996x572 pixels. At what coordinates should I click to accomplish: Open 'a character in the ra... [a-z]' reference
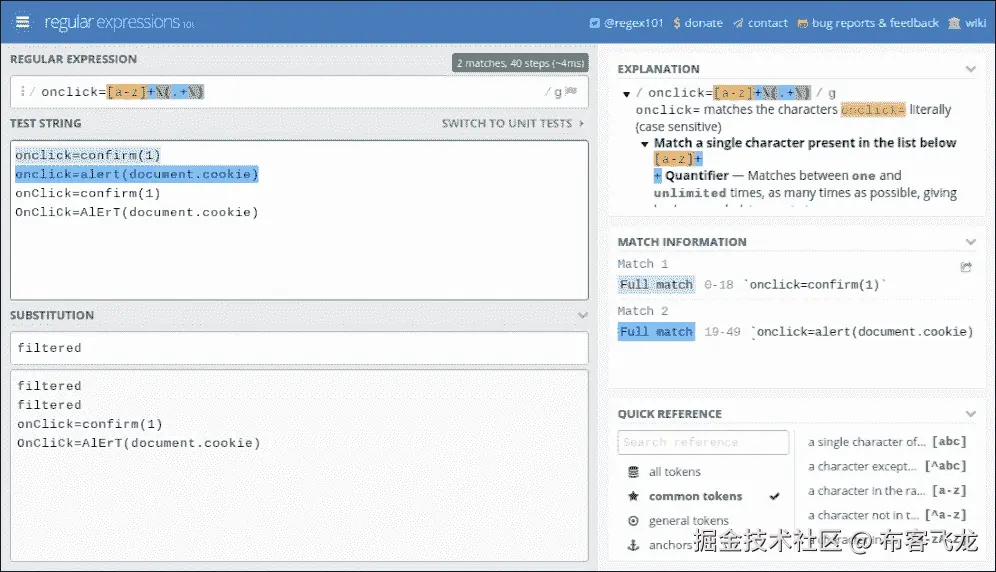tap(887, 491)
